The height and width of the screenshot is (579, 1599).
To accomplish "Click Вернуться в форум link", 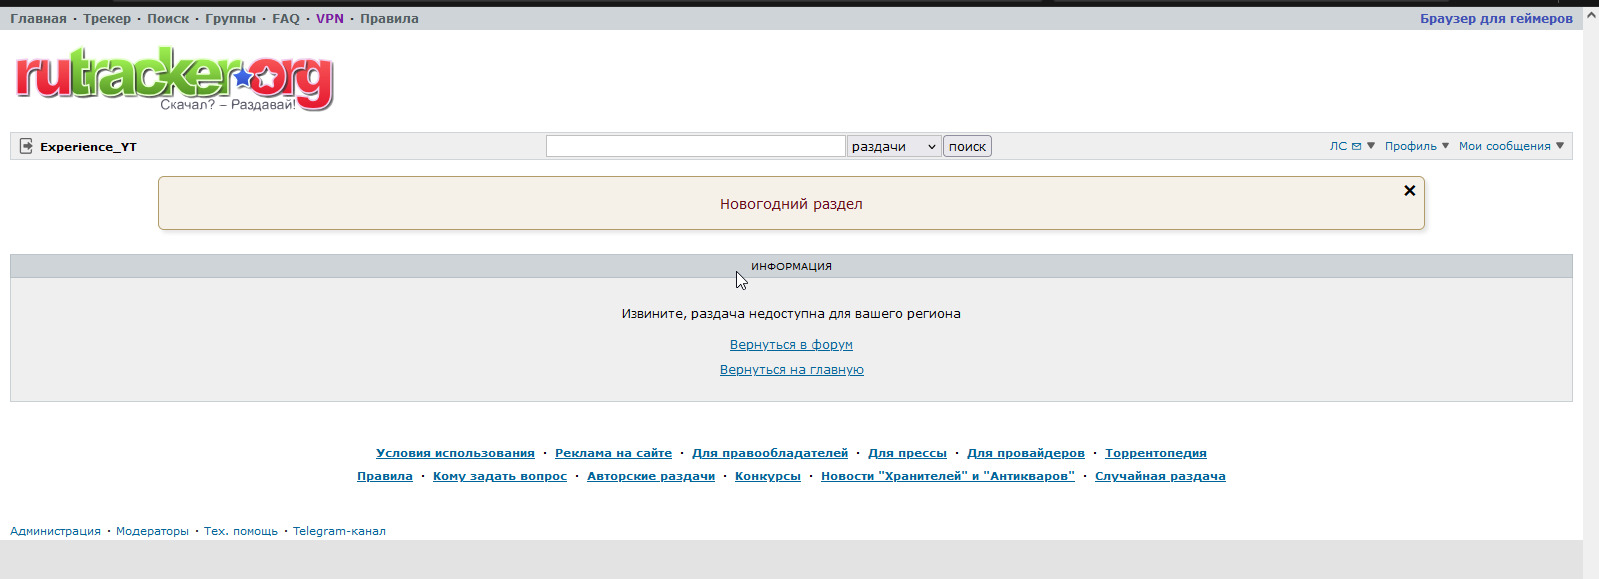I will 791,344.
